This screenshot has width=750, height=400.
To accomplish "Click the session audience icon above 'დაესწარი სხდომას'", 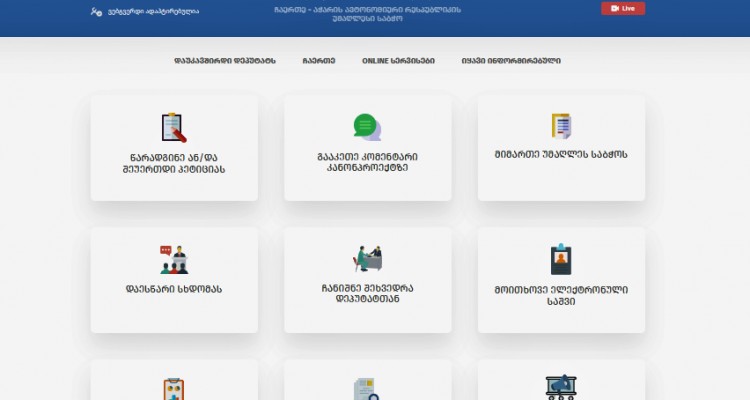I will pos(174,259).
